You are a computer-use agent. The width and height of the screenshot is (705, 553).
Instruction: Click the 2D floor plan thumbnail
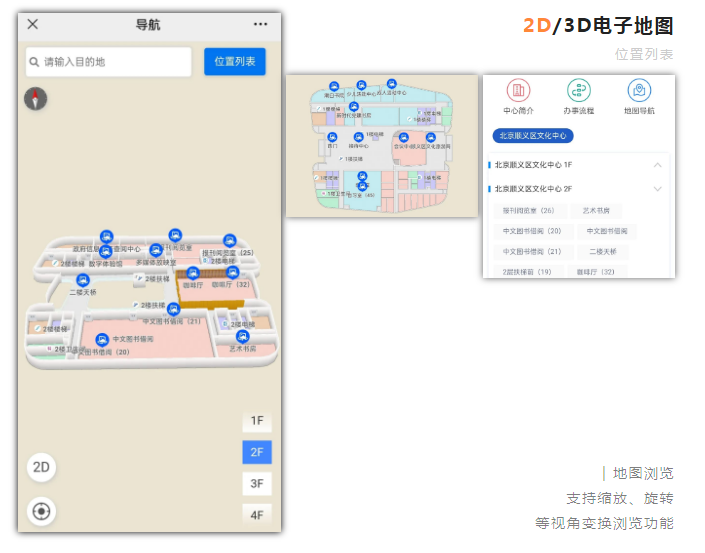pyautogui.click(x=382, y=146)
